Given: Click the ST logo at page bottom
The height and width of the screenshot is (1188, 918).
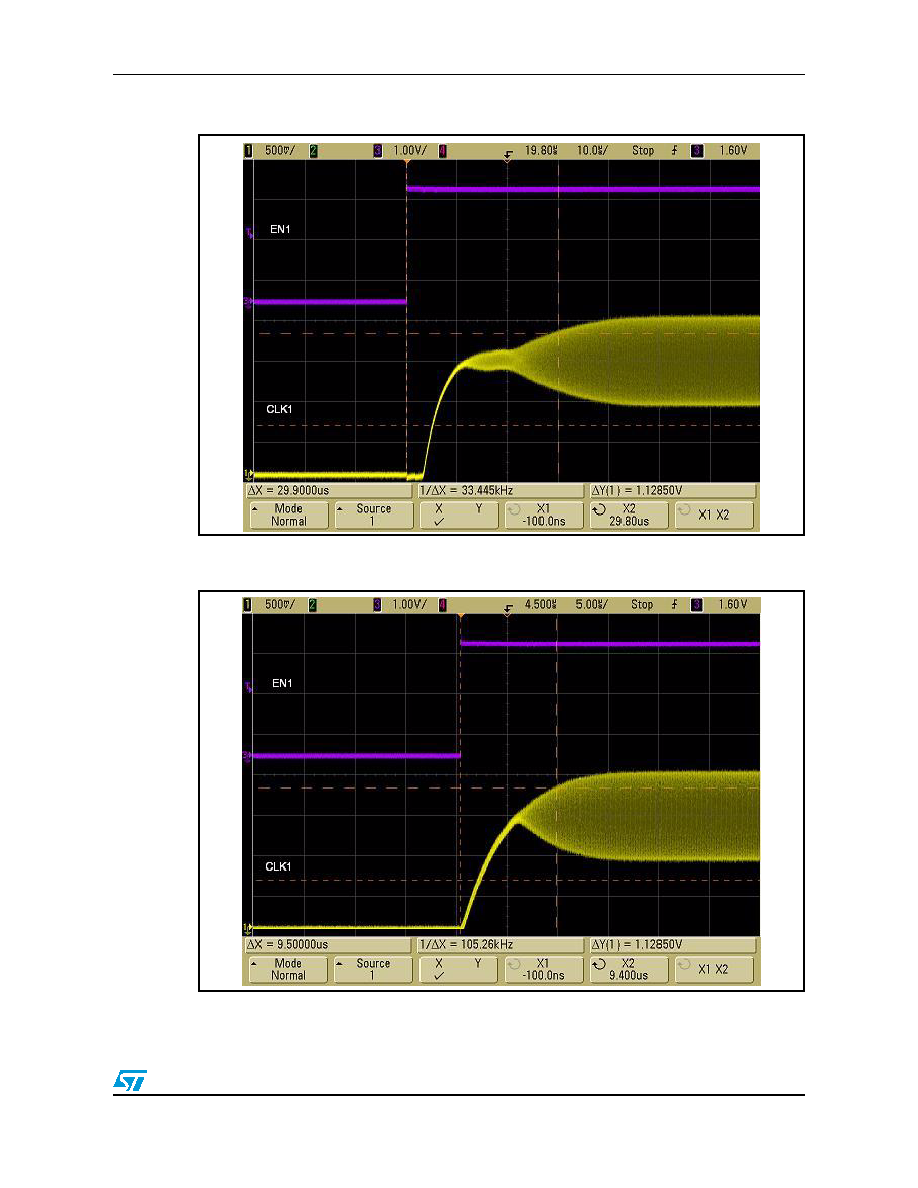Looking at the screenshot, I should (130, 1080).
